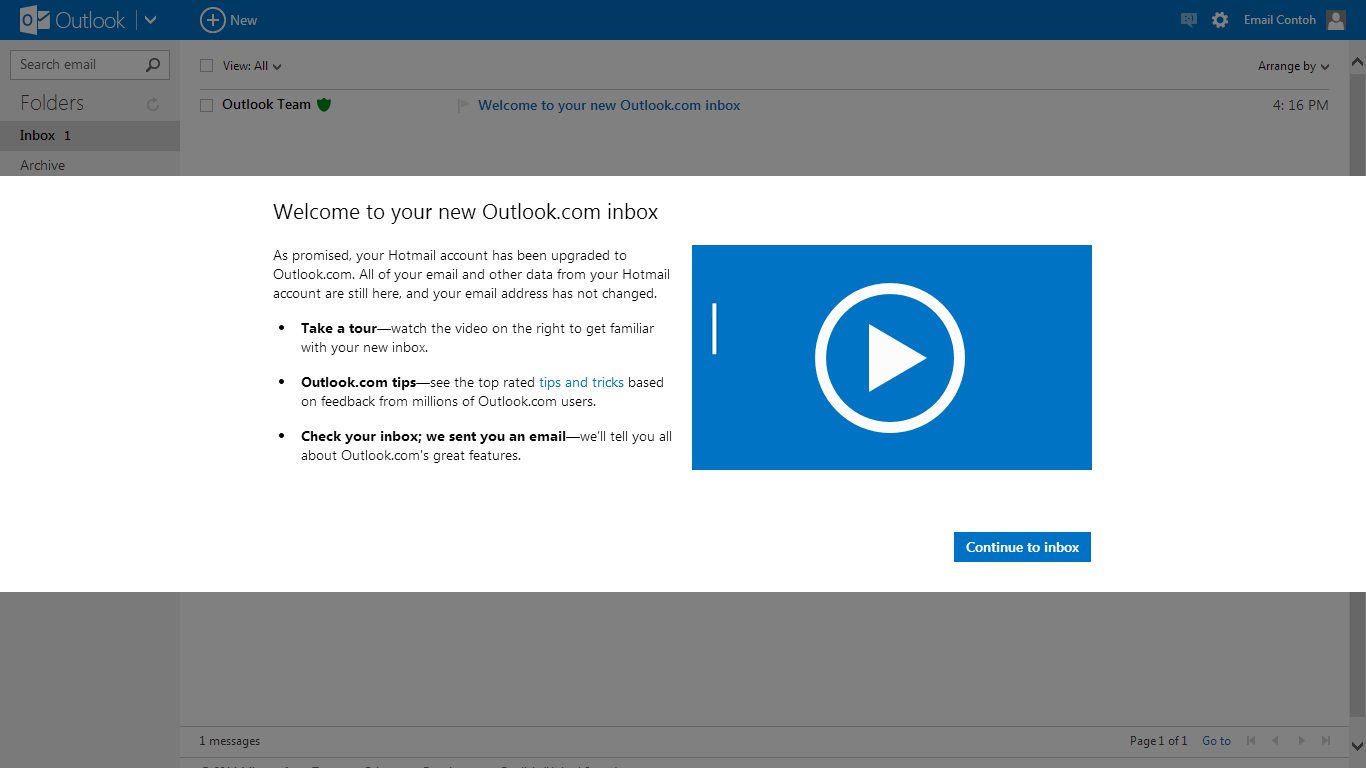Open the app switcher arrow beside Outlook
The image size is (1366, 768).
151,20
